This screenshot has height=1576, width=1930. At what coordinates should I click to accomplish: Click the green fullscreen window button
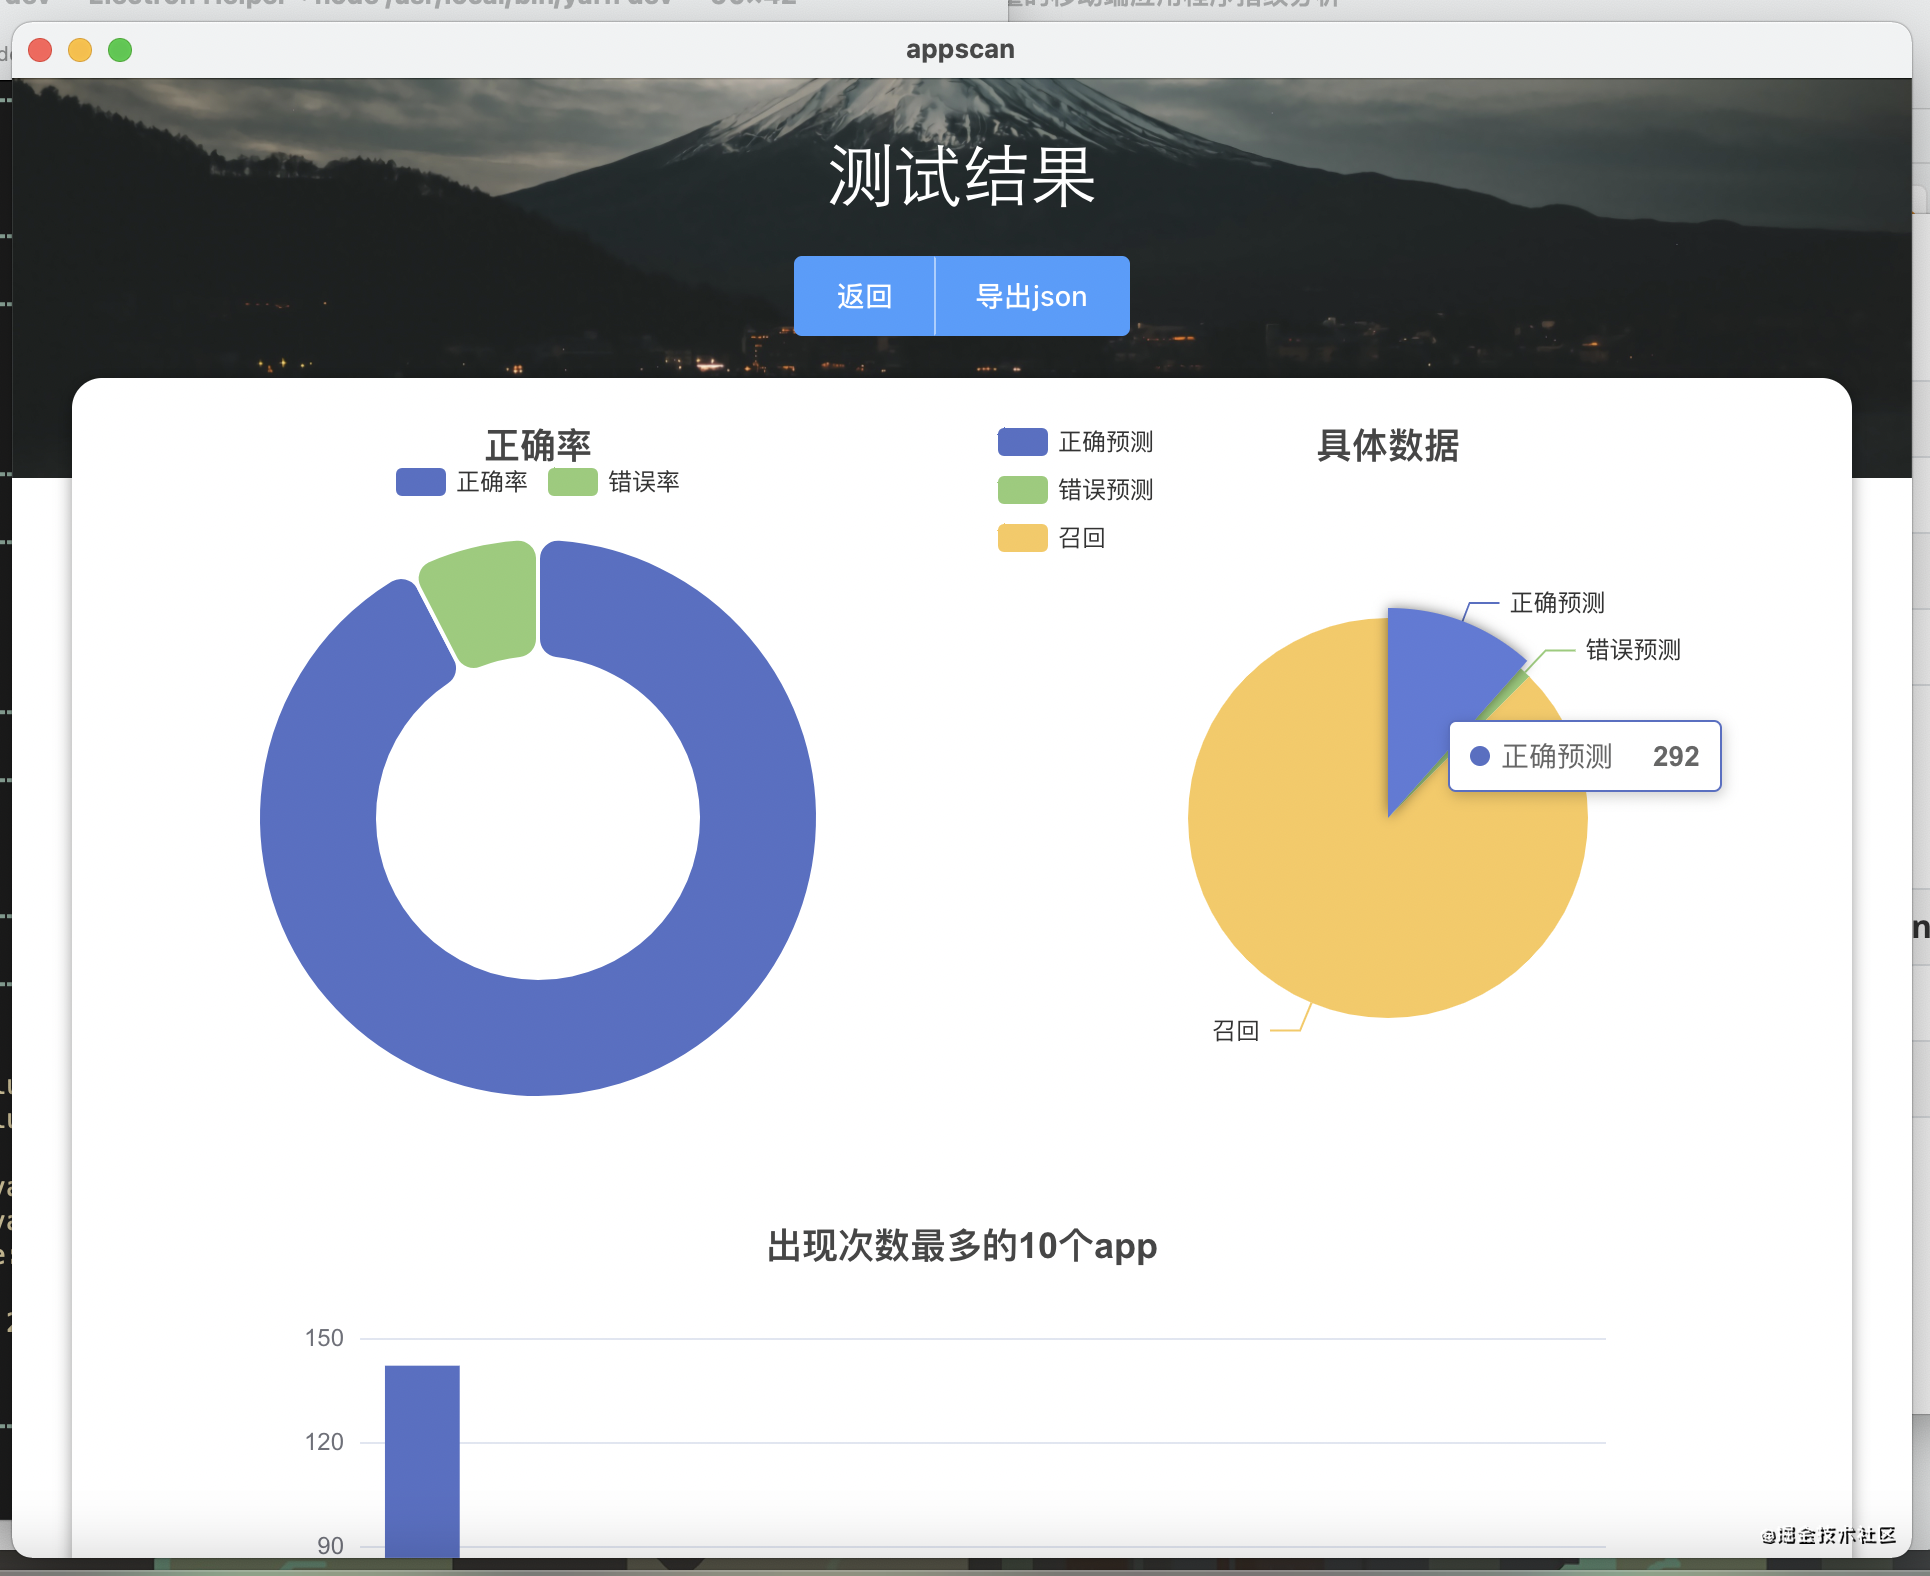(x=120, y=50)
